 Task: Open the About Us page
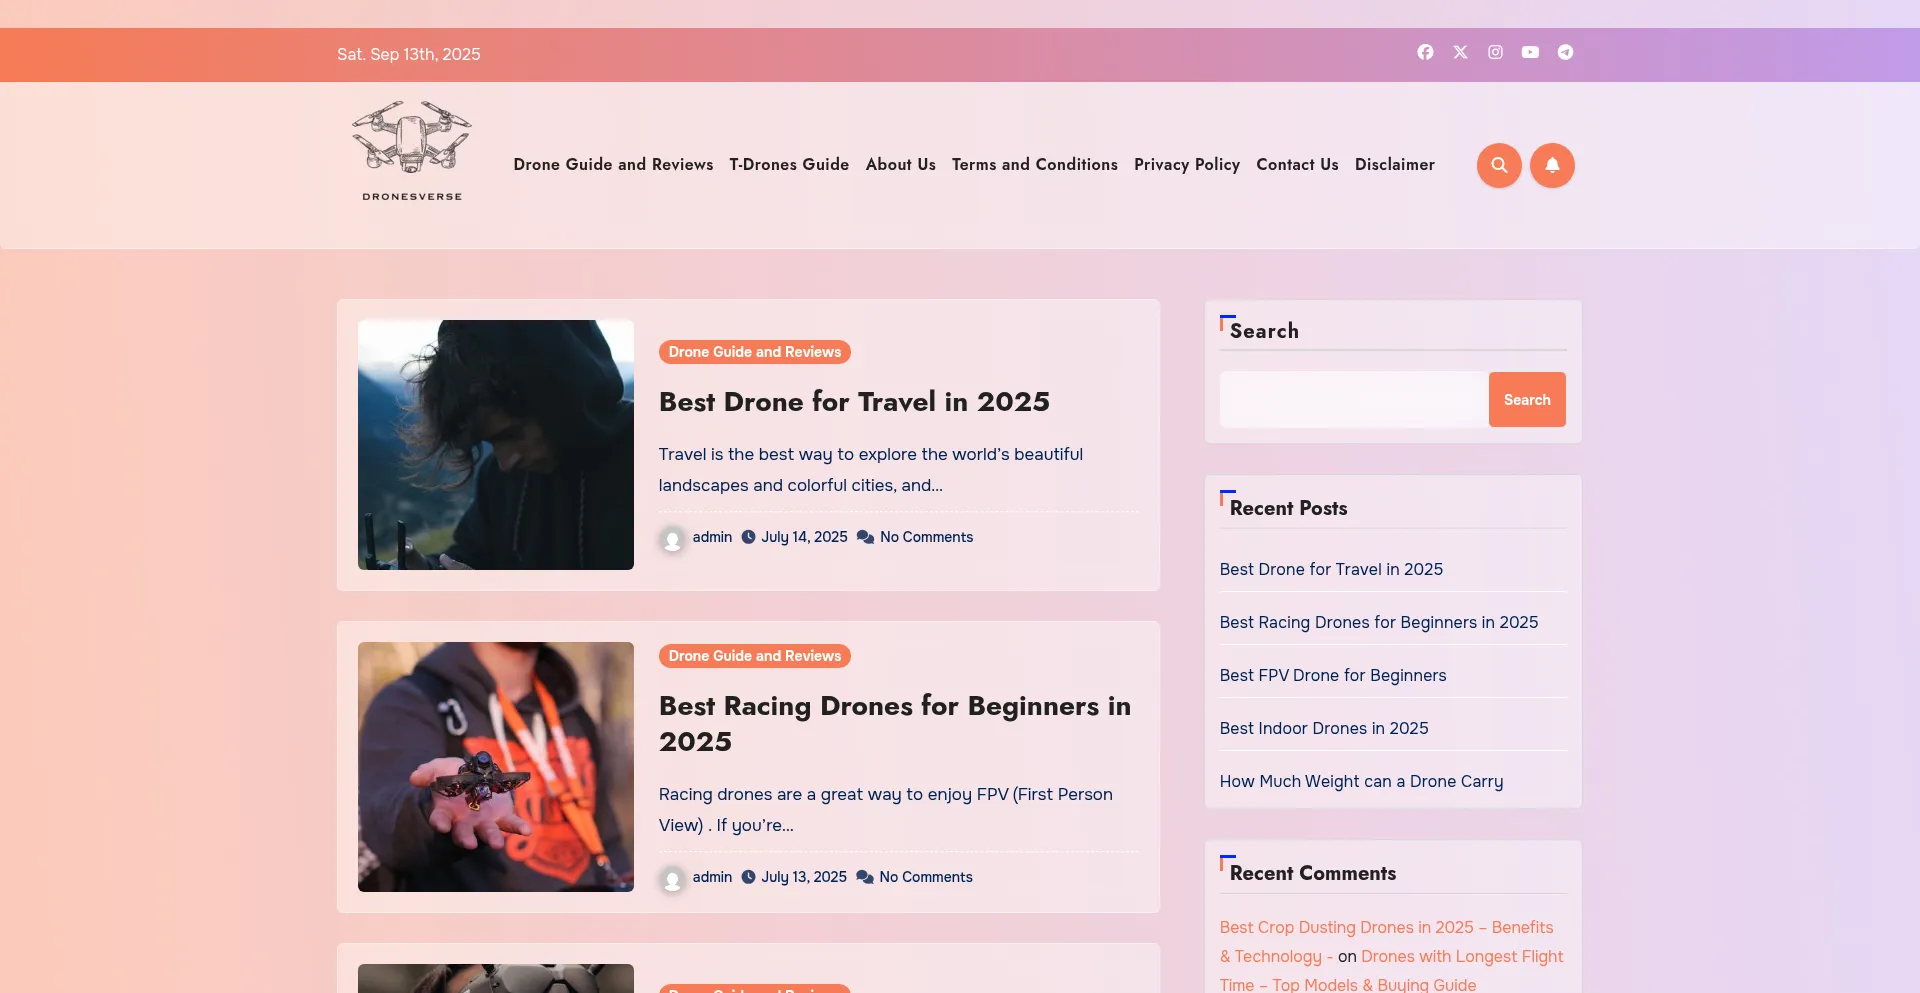[901, 164]
